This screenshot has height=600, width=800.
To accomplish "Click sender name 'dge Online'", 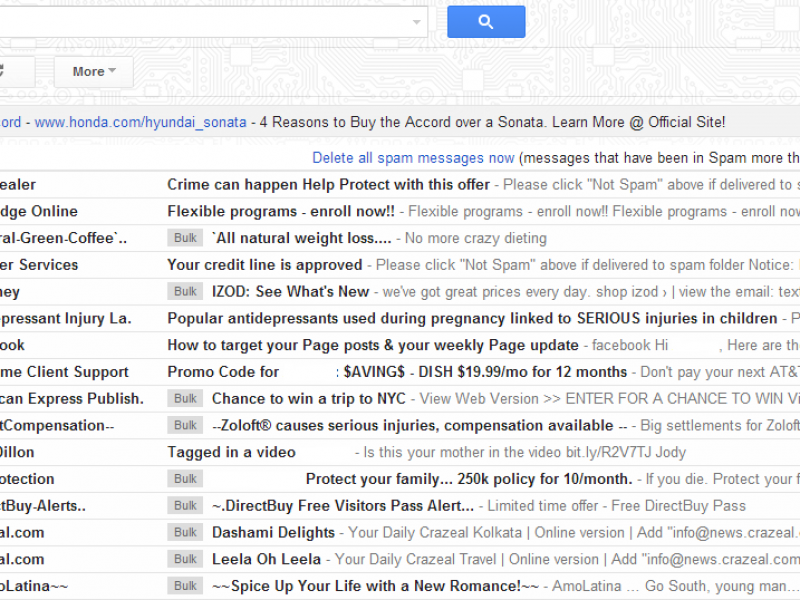I will [x=39, y=211].
